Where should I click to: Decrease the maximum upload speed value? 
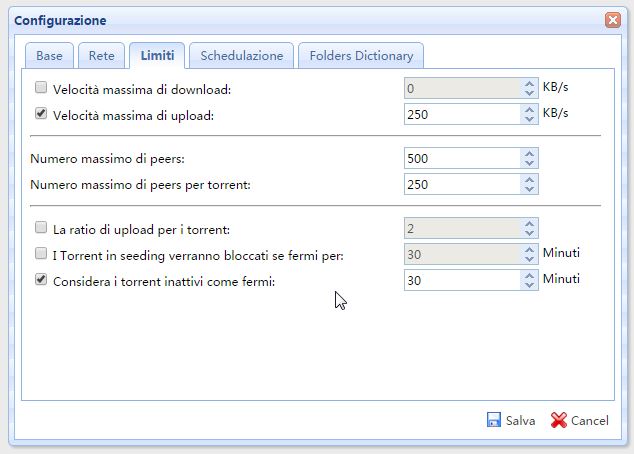[529, 119]
